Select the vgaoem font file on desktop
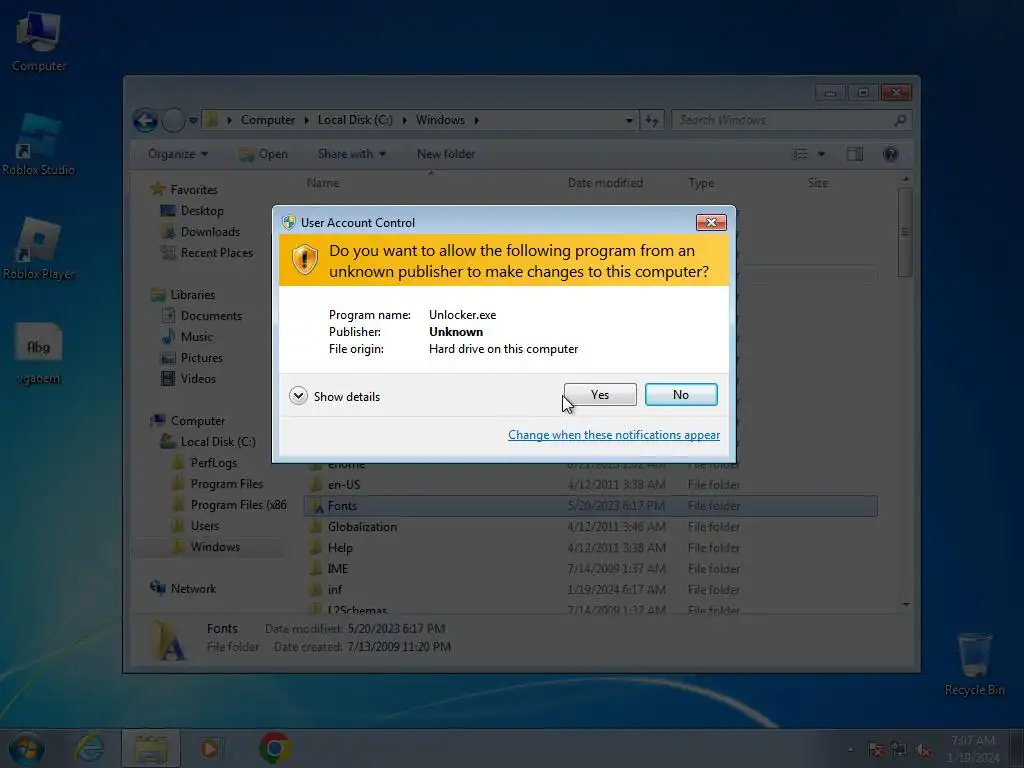Screen dimensions: 1024x768 click(39, 353)
